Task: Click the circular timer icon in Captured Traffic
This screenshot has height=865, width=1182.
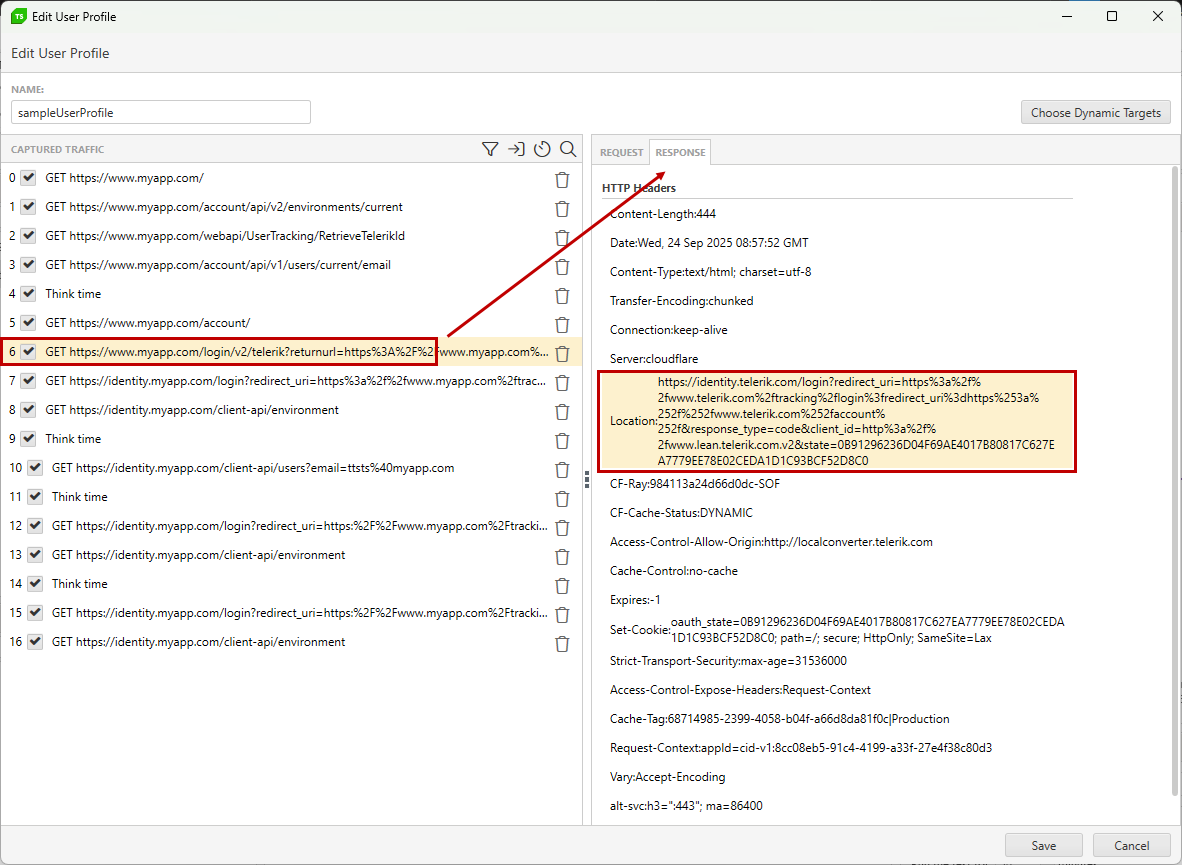Action: tap(542, 149)
